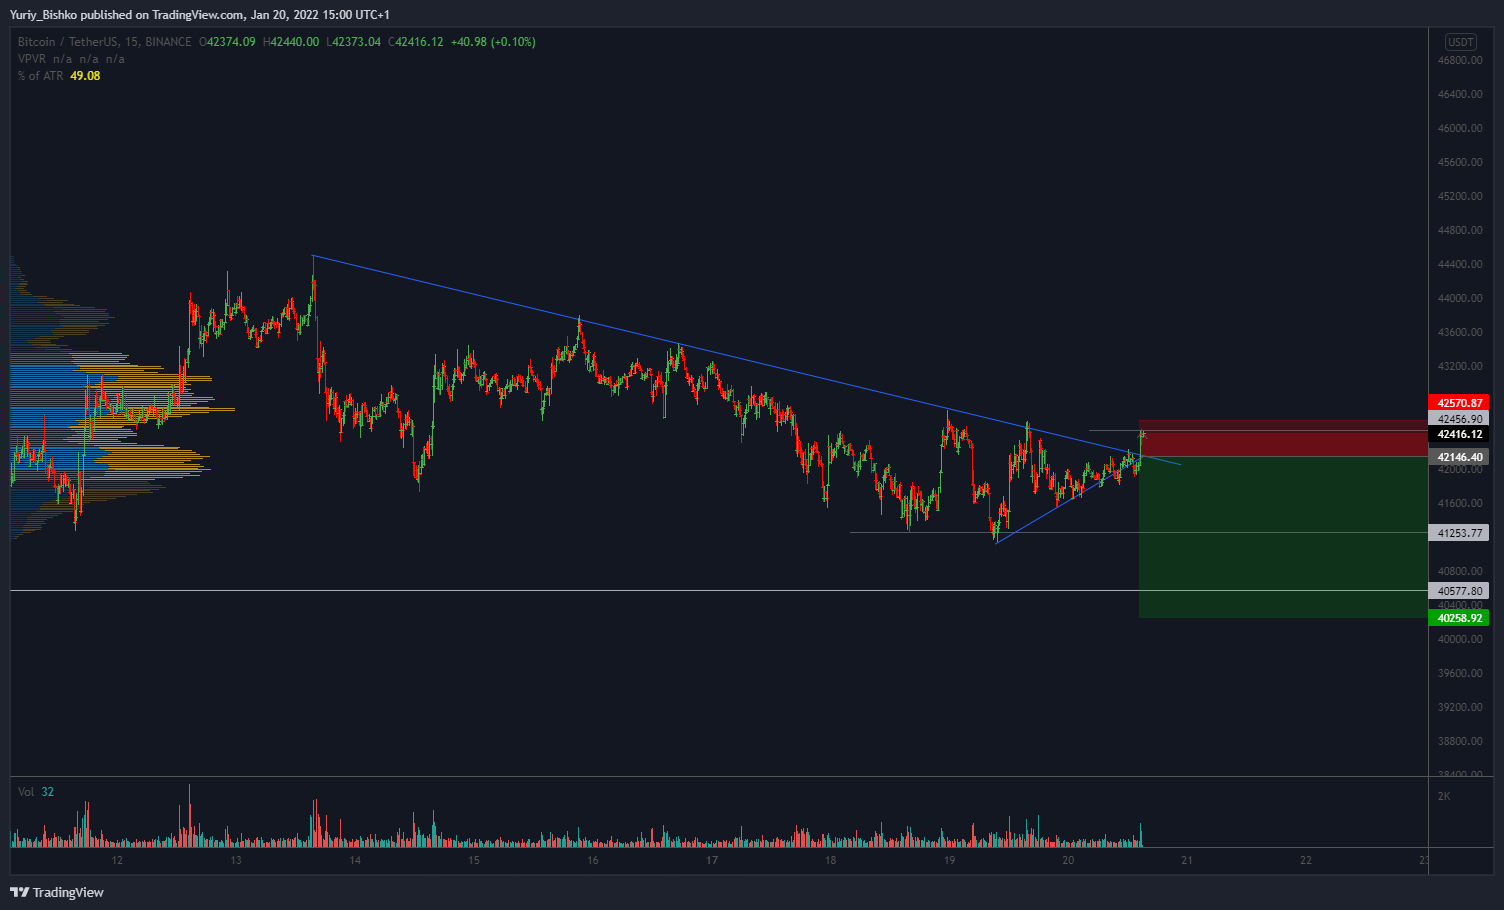Click the 46800.00 price axis label
This screenshot has height=910, width=1504.
1460,60
